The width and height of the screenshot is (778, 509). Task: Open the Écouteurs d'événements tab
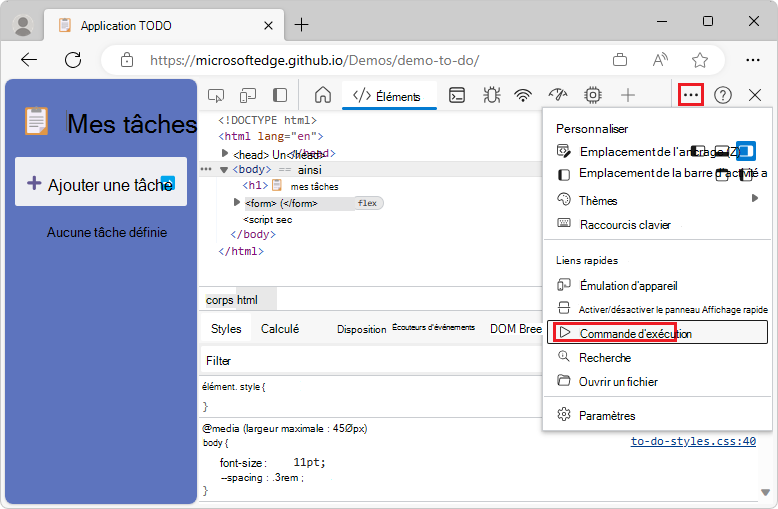433,327
